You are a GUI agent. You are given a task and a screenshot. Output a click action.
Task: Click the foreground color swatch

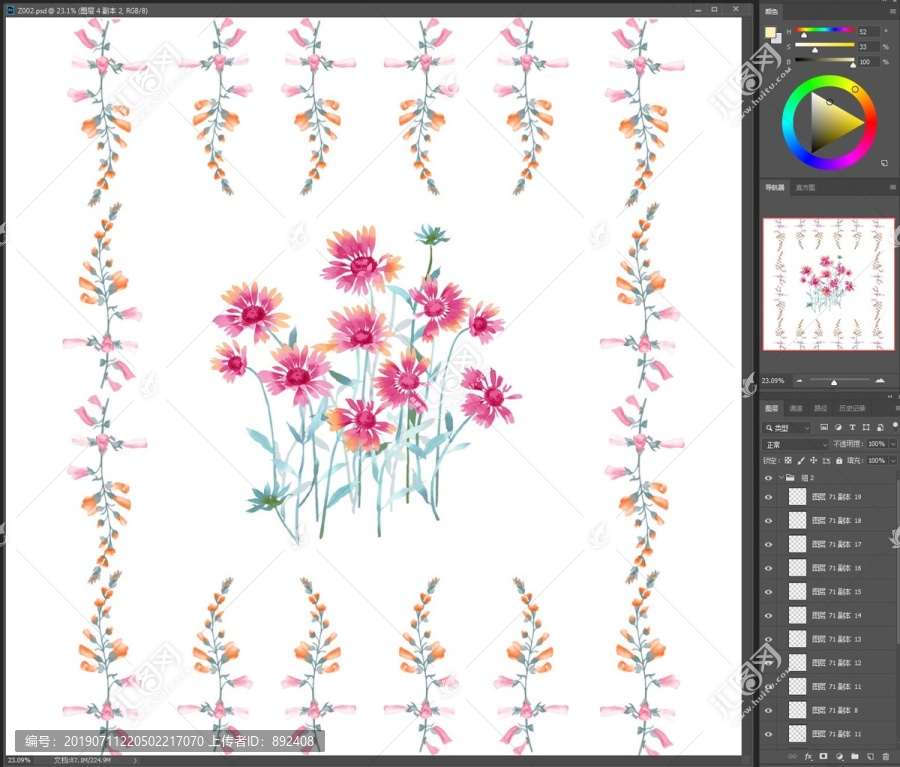click(770, 32)
